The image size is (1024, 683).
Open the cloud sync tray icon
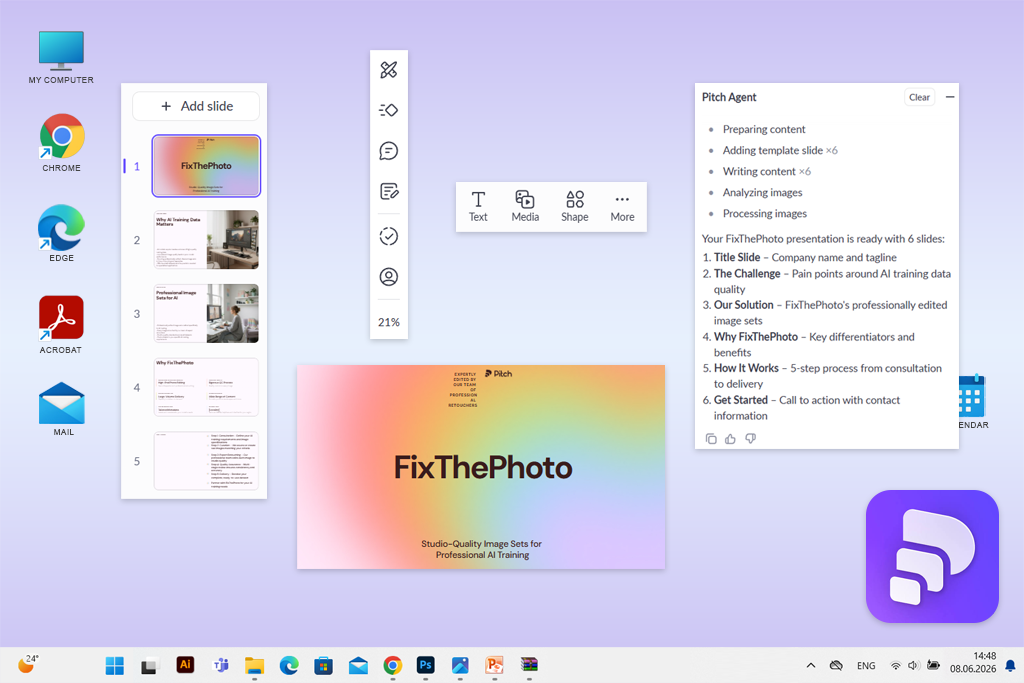(836, 665)
